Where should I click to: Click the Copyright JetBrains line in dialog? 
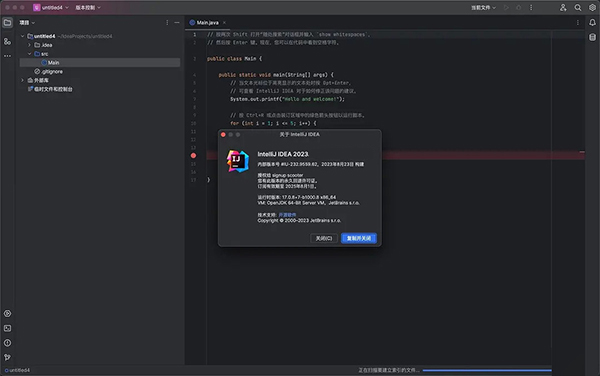299,220
